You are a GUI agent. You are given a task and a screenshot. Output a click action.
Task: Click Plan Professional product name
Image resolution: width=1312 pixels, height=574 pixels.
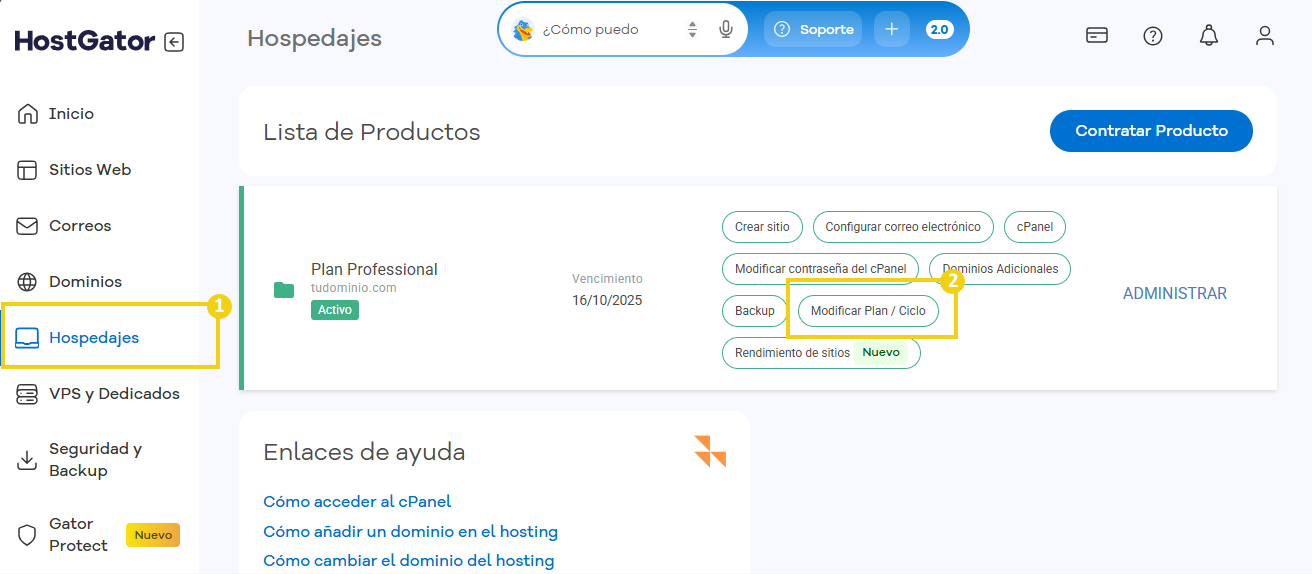click(x=374, y=269)
